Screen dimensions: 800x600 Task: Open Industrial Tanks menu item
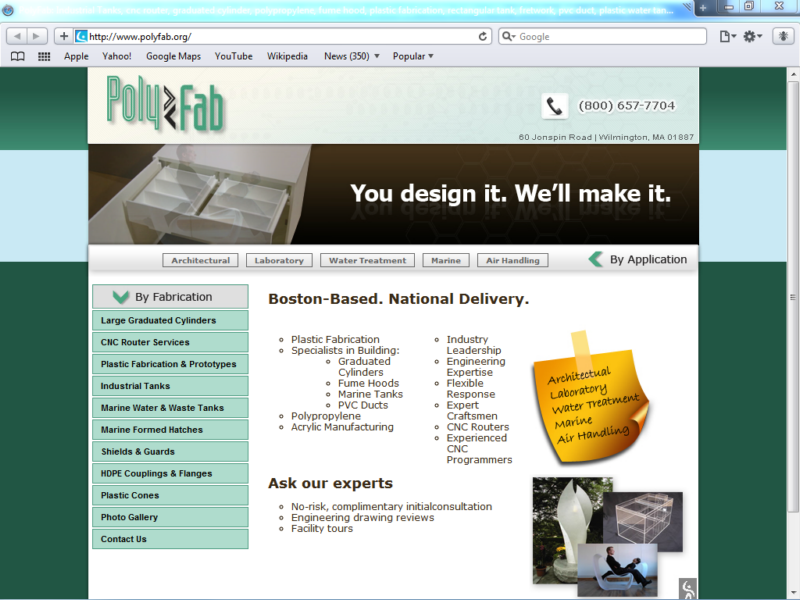170,386
